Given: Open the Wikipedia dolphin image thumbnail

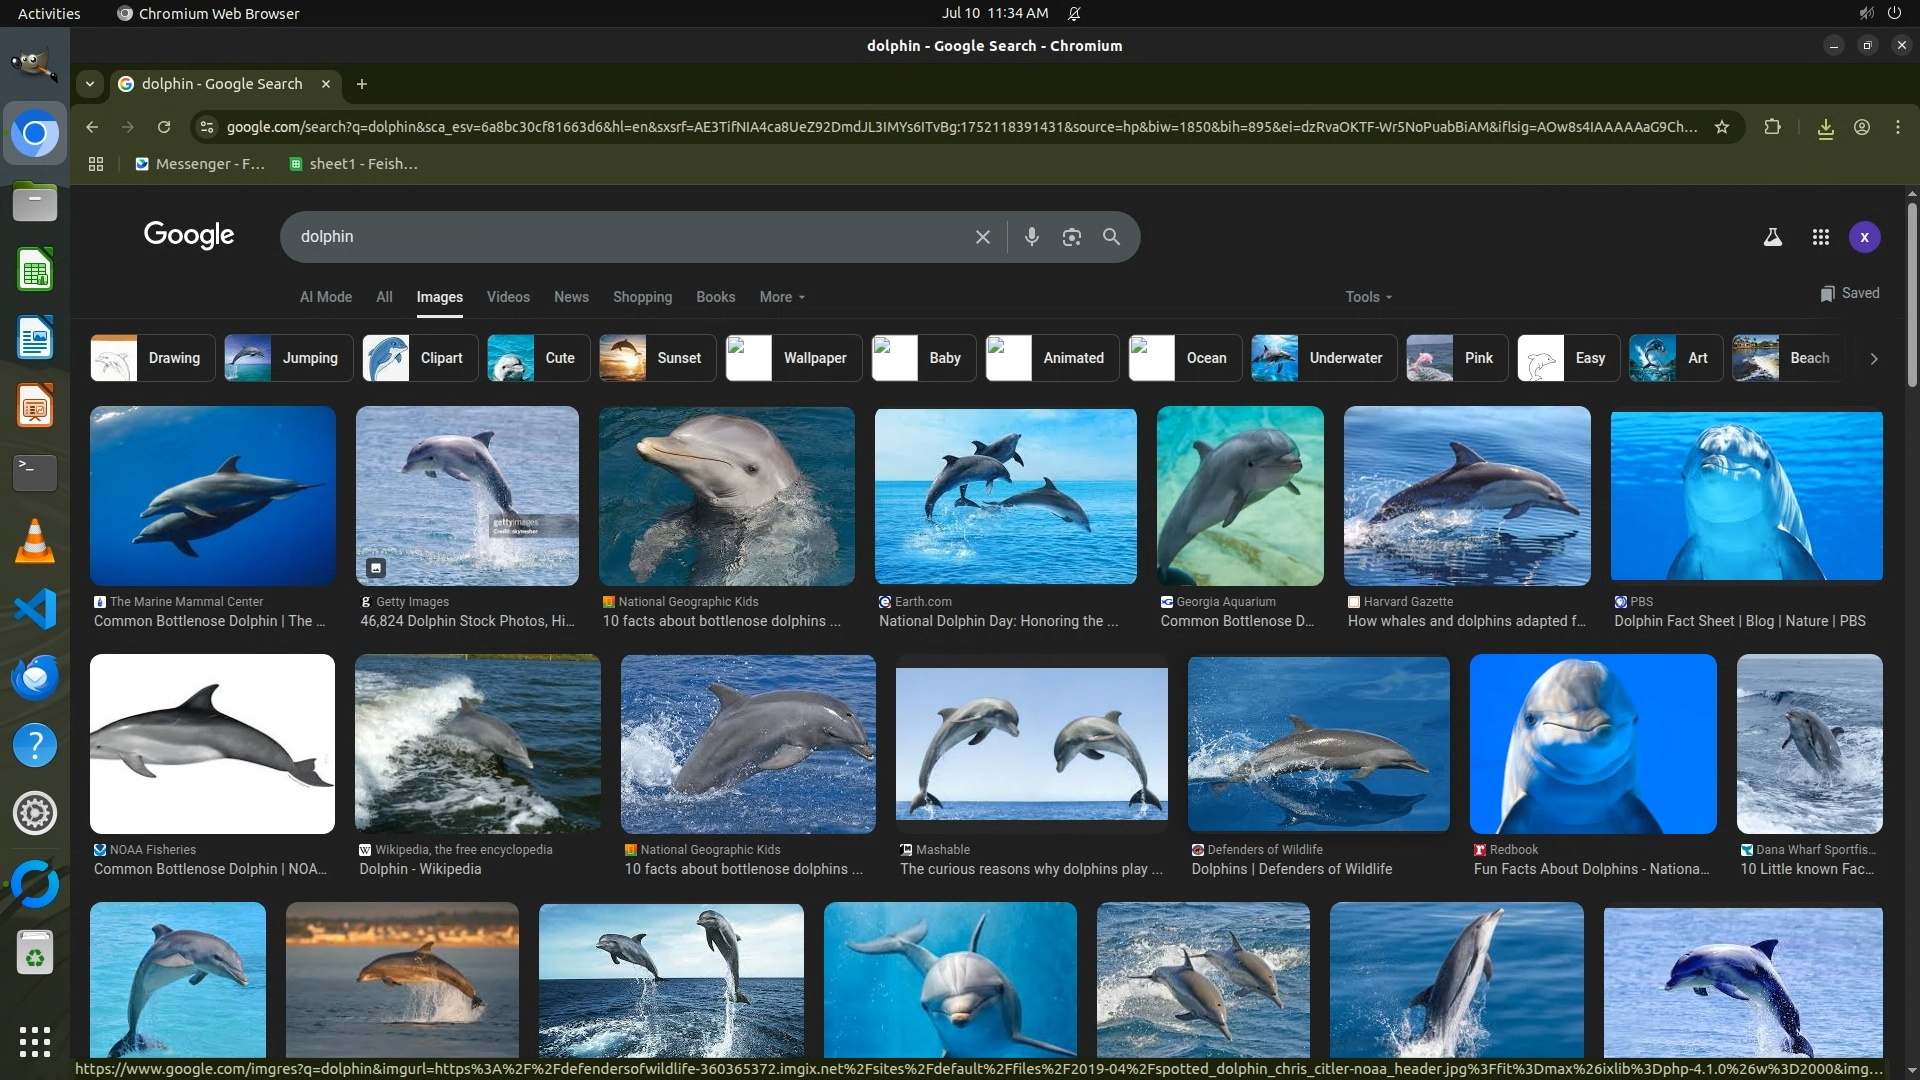Looking at the screenshot, I should (x=477, y=744).
